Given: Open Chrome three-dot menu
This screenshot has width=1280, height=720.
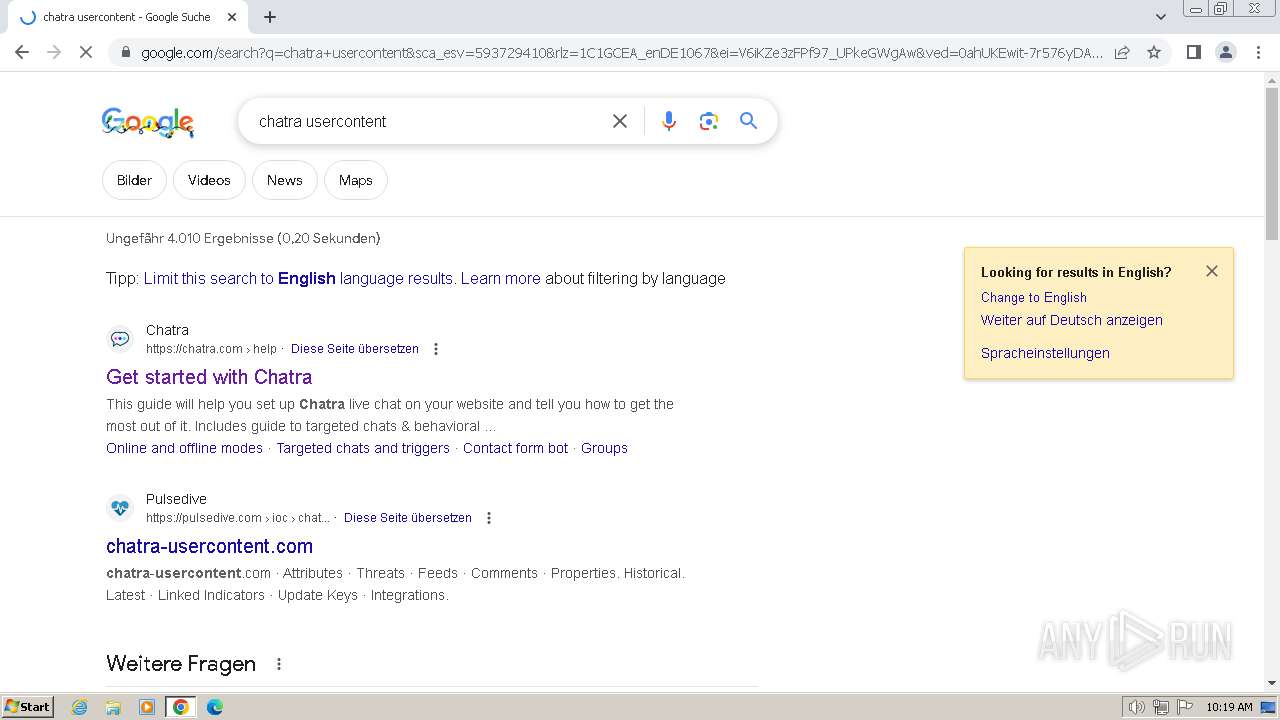Looking at the screenshot, I should pos(1258,52).
